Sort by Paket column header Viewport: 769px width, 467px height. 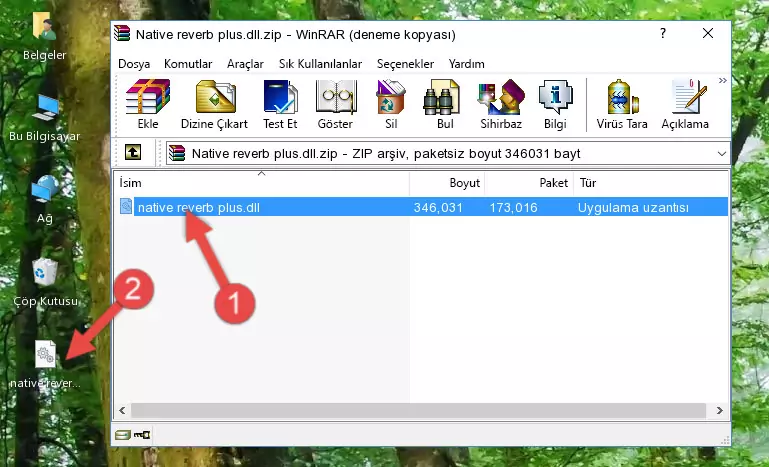[x=529, y=183]
